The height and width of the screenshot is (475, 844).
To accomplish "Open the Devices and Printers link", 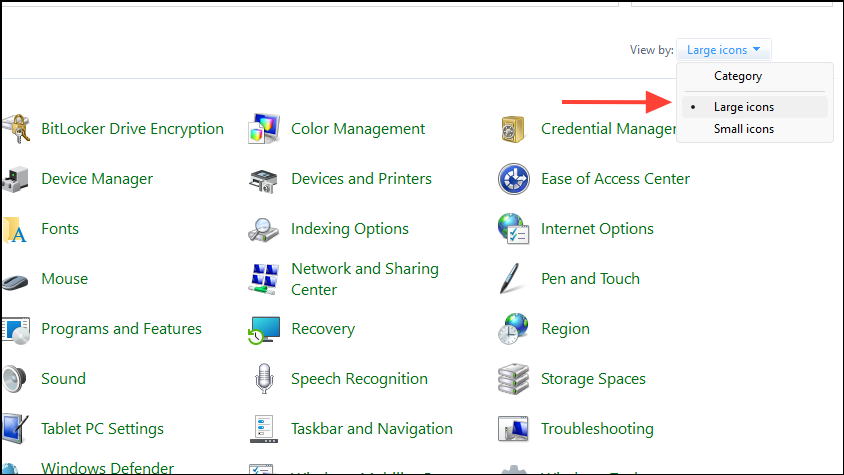I will 361,179.
